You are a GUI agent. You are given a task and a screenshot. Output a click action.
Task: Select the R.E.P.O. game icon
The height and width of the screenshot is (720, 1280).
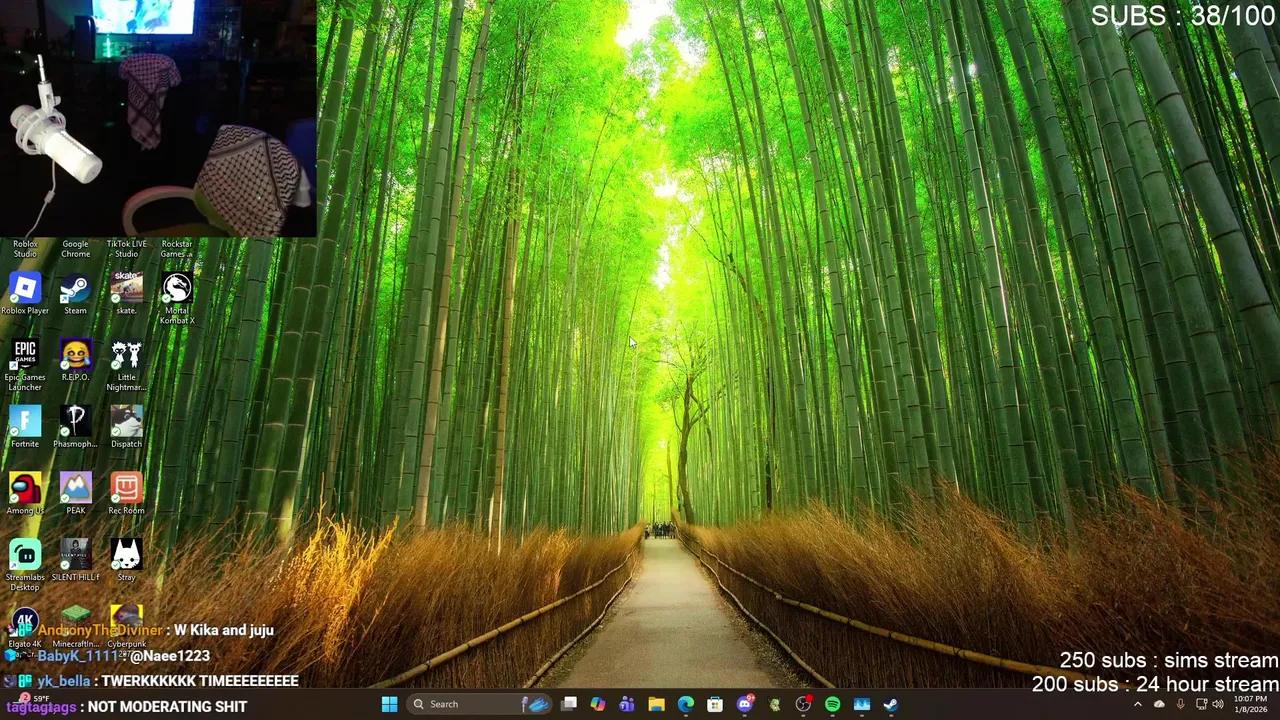point(75,361)
